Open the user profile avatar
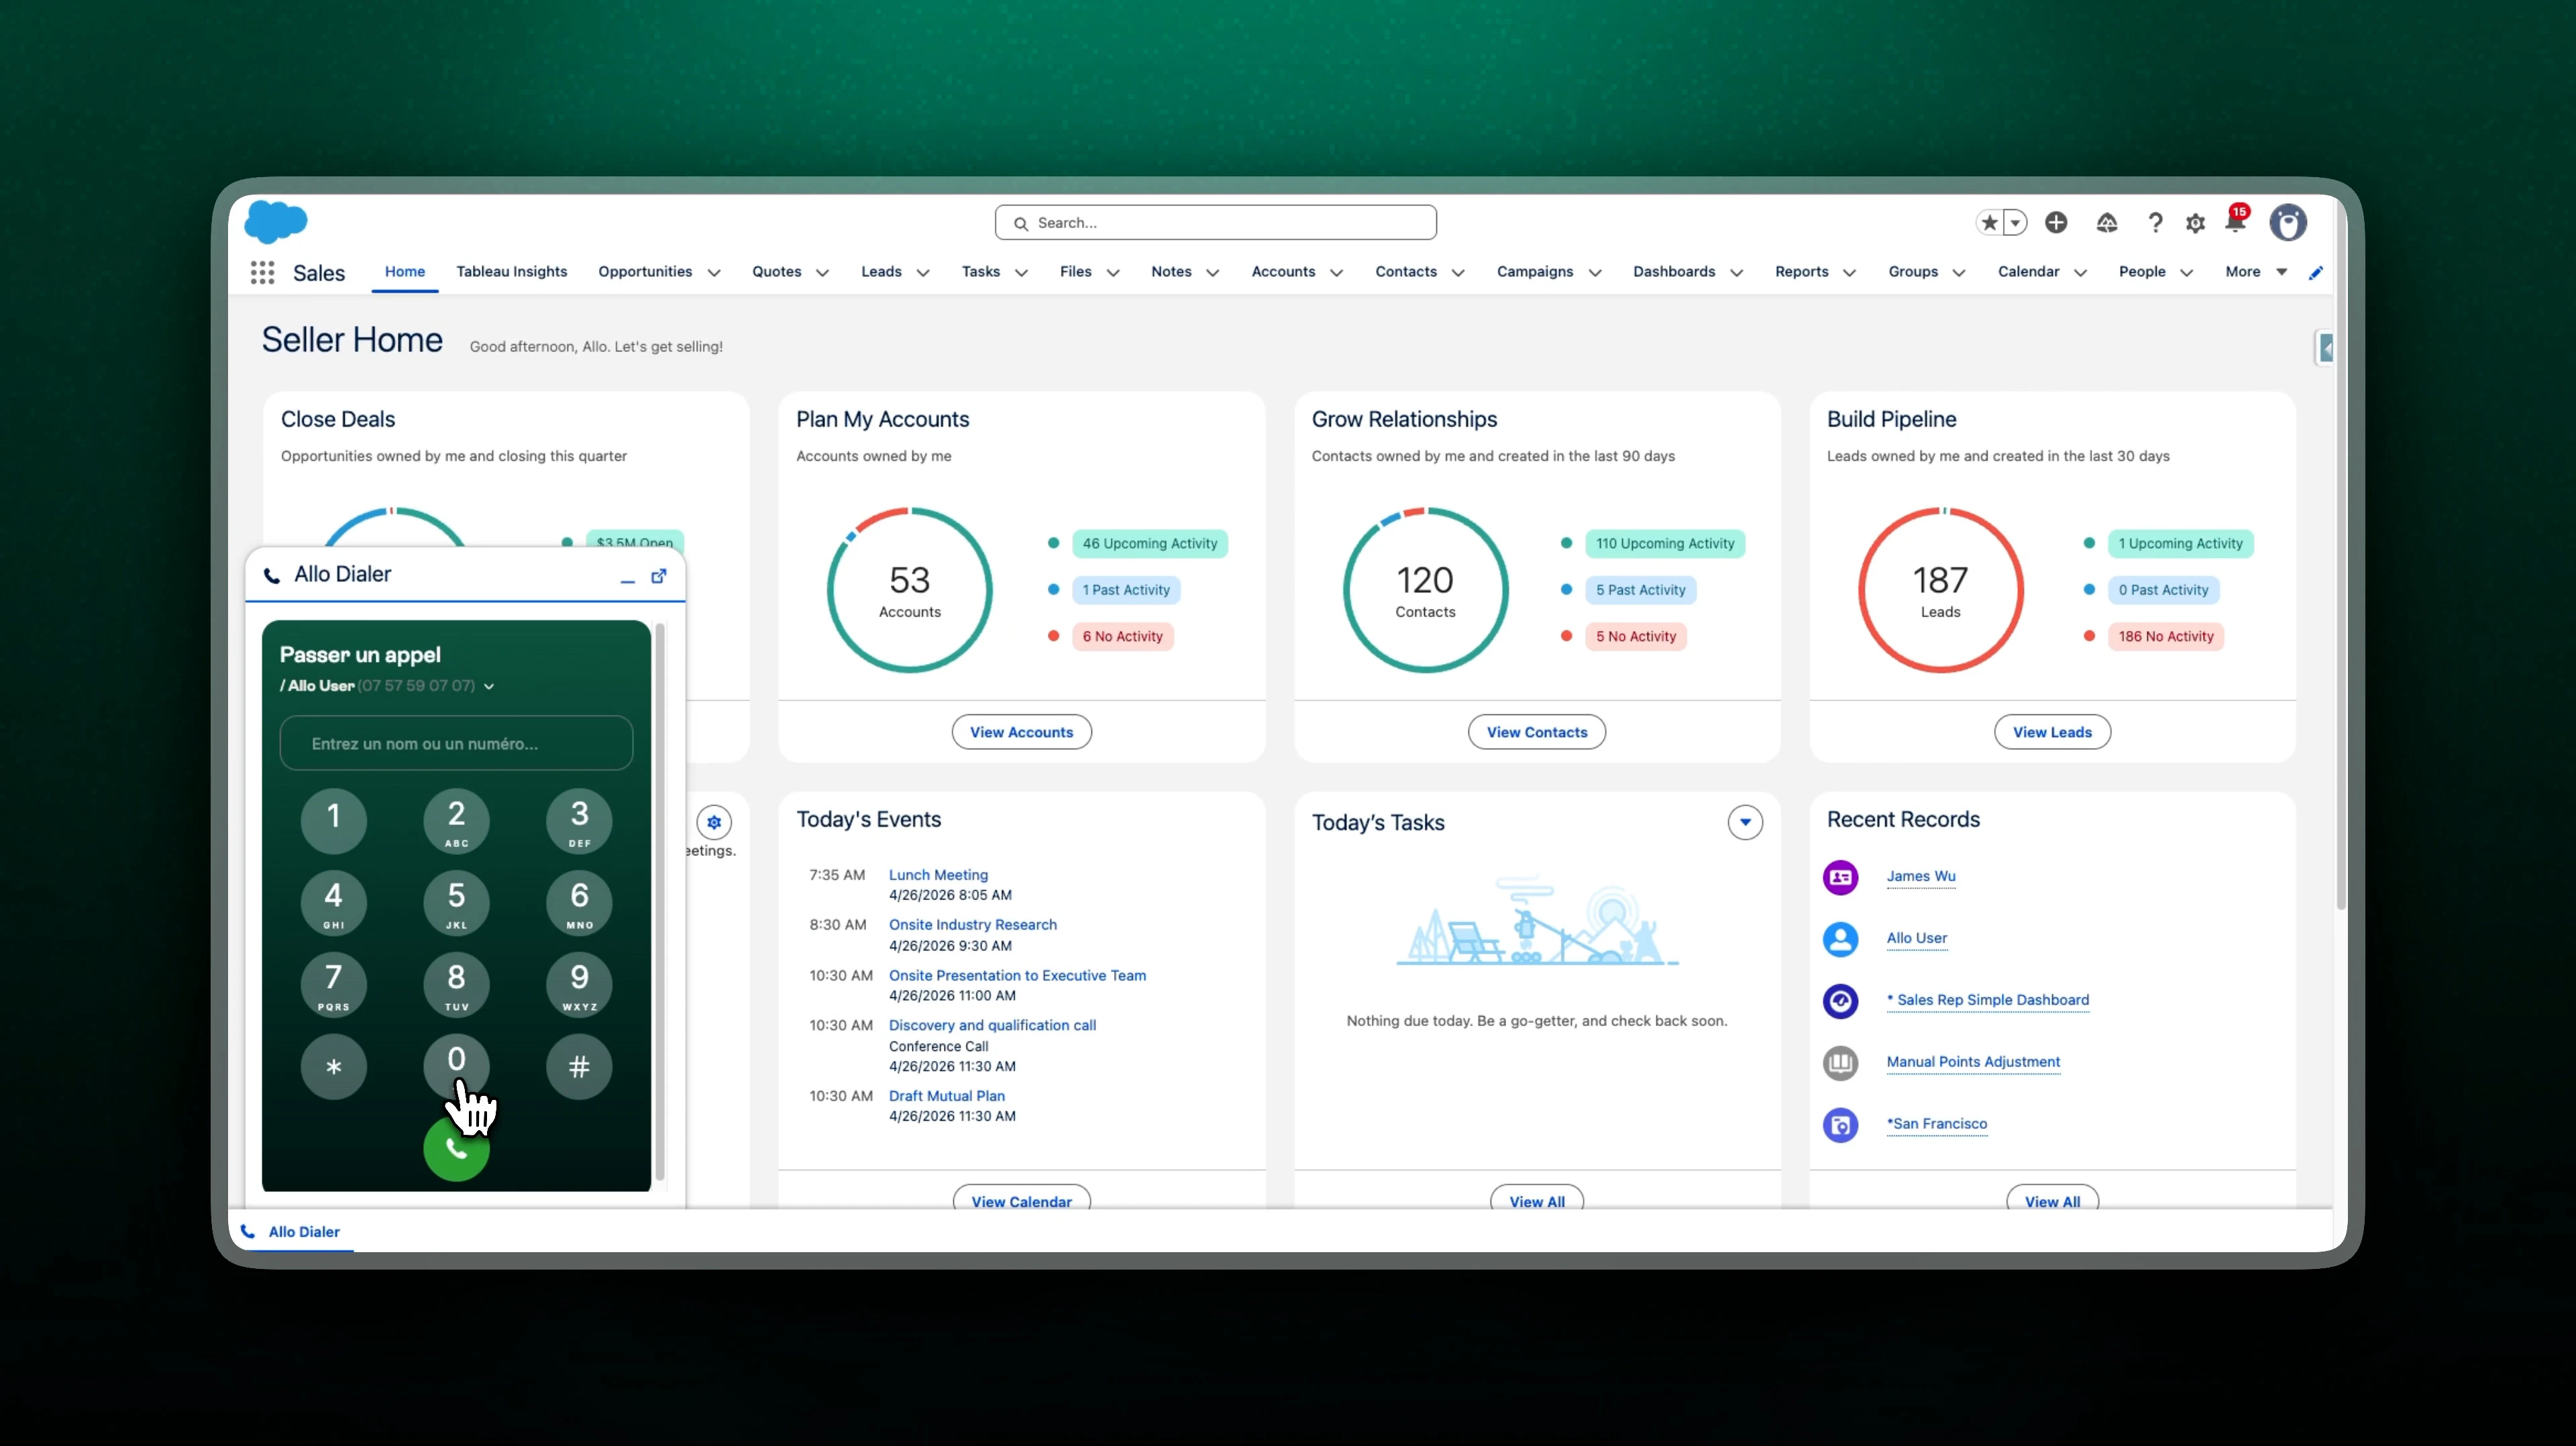 click(x=2288, y=223)
